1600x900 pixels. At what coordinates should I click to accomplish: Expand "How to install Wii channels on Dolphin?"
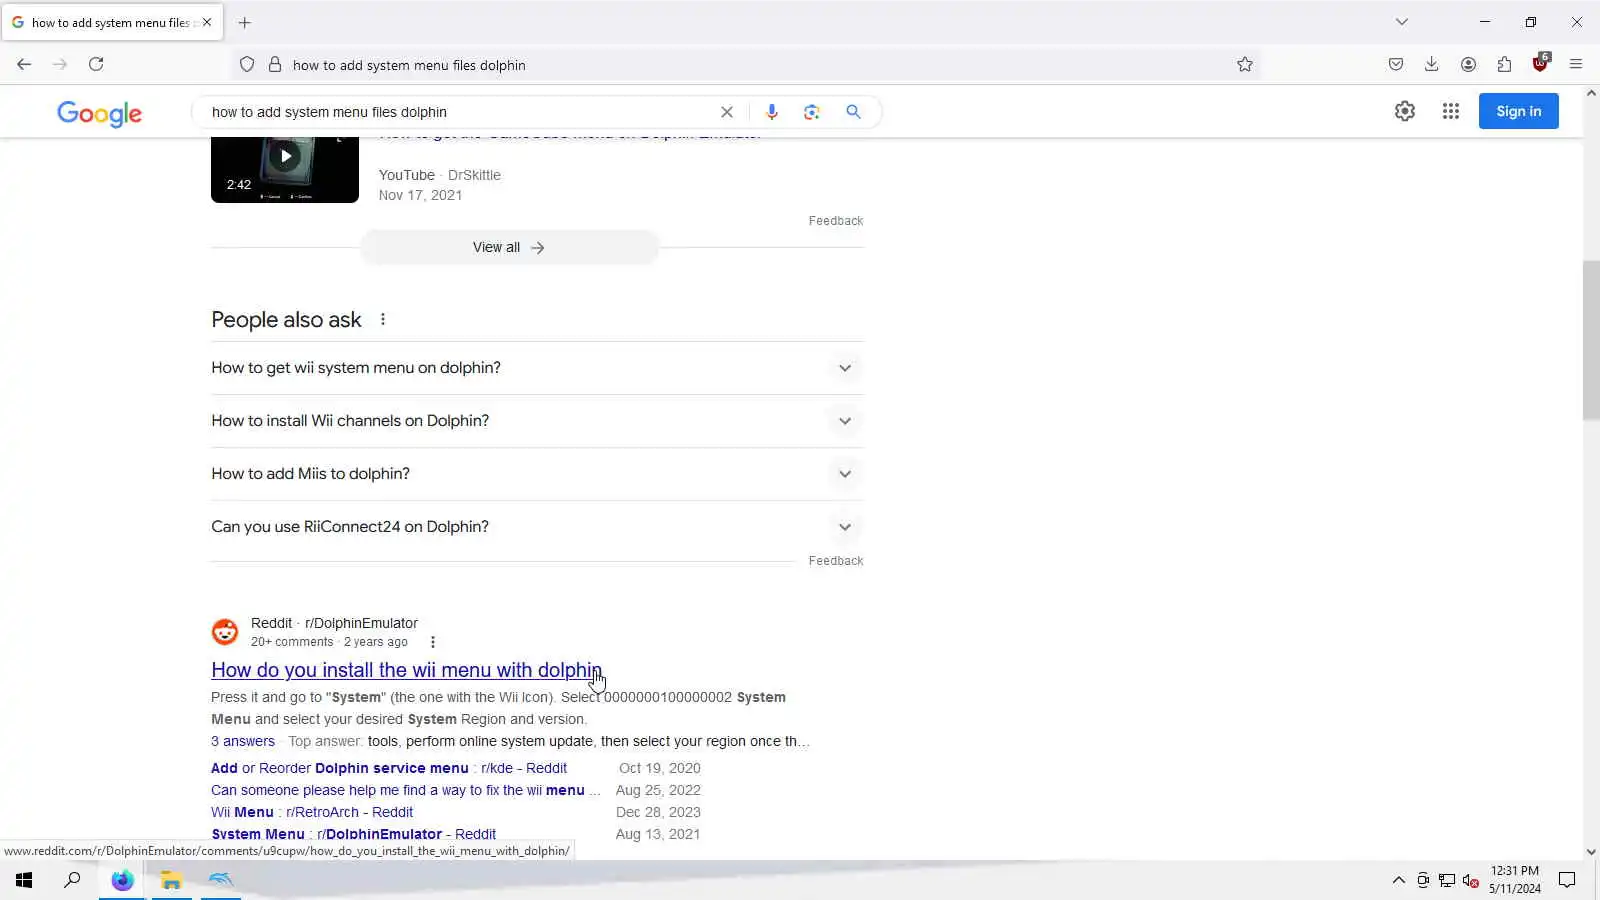537,421
